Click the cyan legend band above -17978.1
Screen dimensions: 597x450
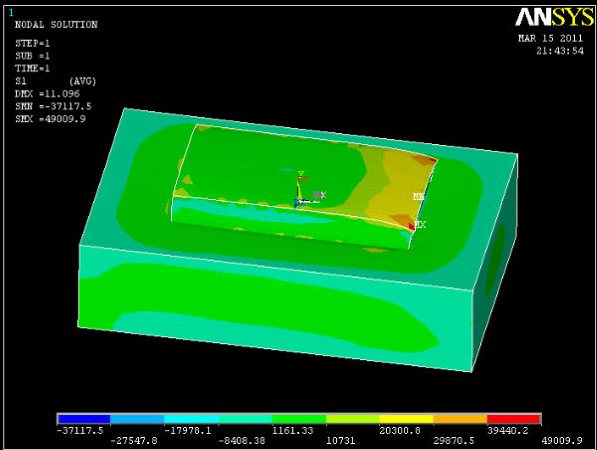point(191,419)
